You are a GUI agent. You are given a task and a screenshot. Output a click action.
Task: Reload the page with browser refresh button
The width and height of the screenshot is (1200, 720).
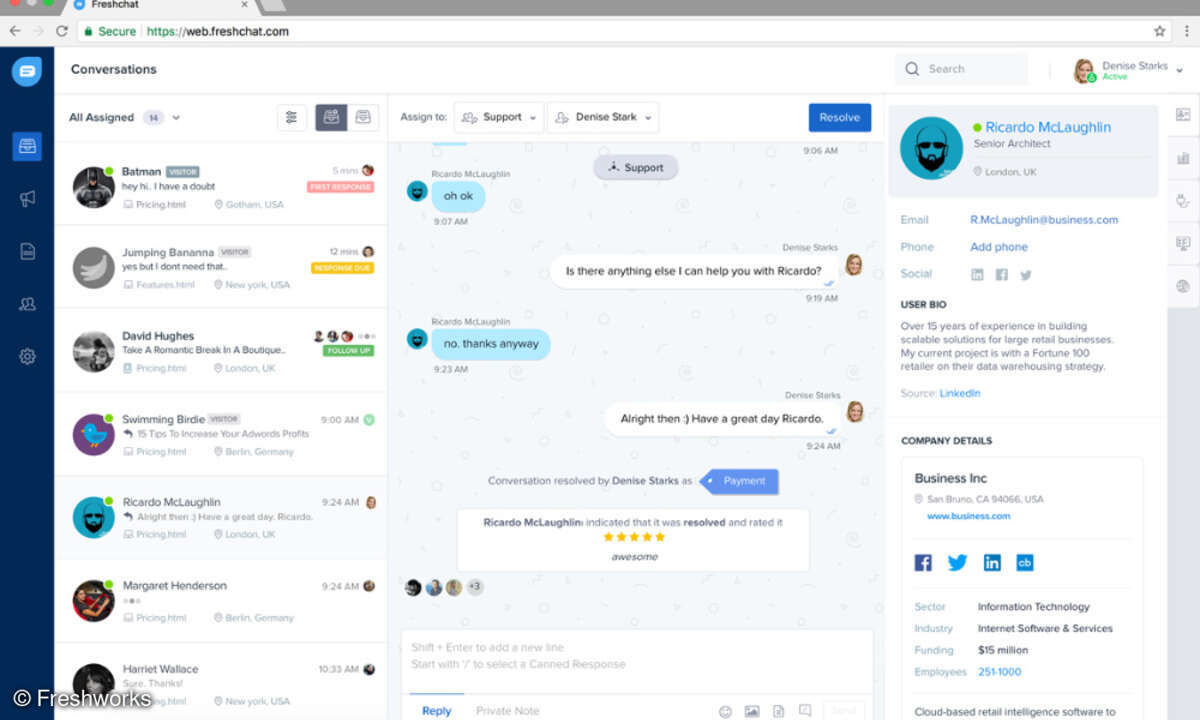point(62,32)
